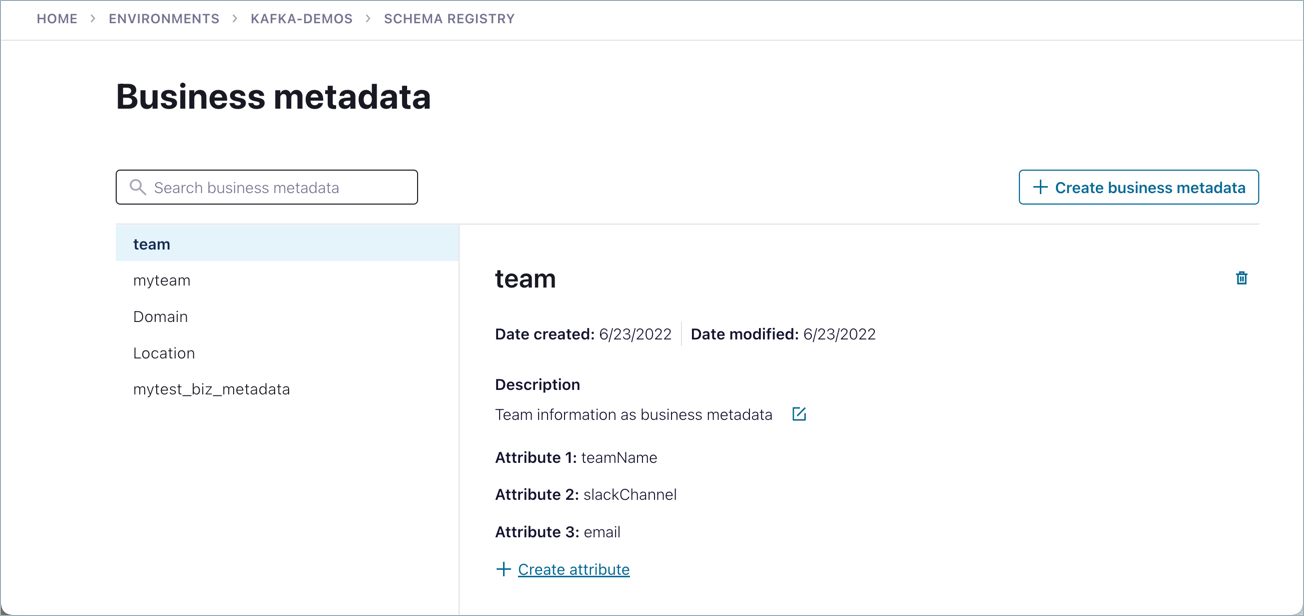Viewport: 1304px width, 616px height.
Task: Click the edit pencil beside the description
Action: [x=798, y=414]
